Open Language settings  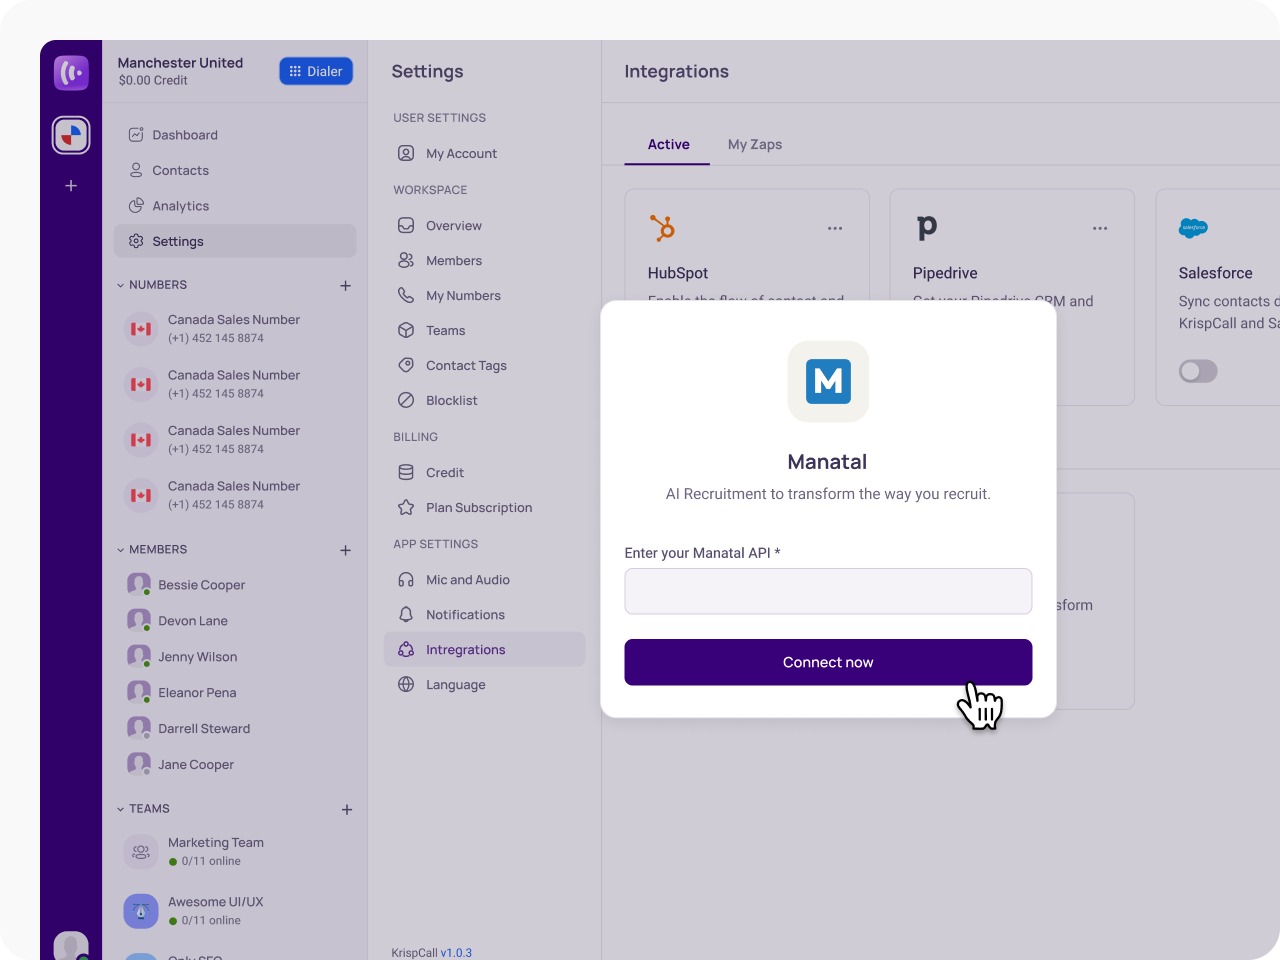(485, 685)
